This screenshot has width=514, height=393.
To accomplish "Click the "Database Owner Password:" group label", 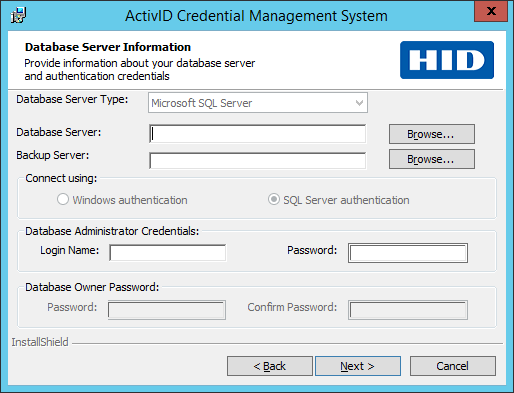I will point(92,287).
